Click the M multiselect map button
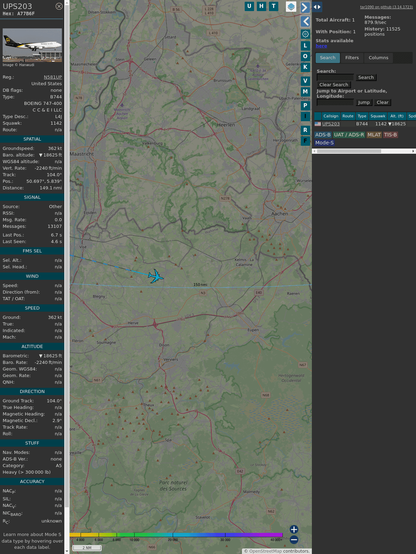Screen dimensions: 416x554 [x=305, y=92]
